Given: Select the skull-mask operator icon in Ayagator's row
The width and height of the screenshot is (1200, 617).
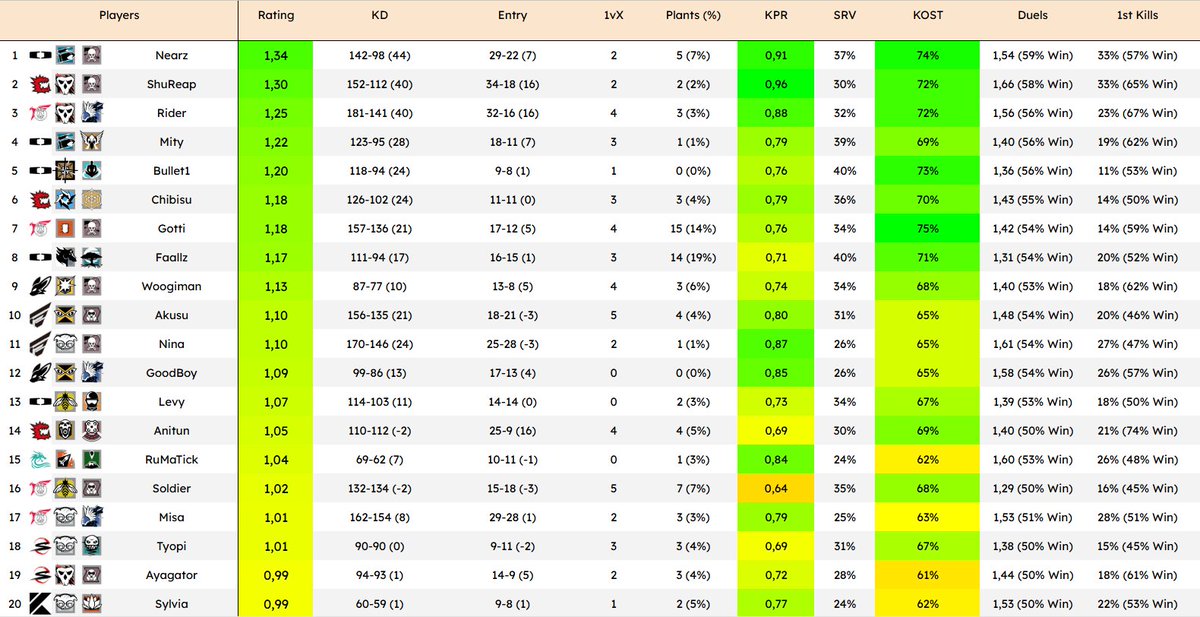Looking at the screenshot, I should [x=66, y=575].
